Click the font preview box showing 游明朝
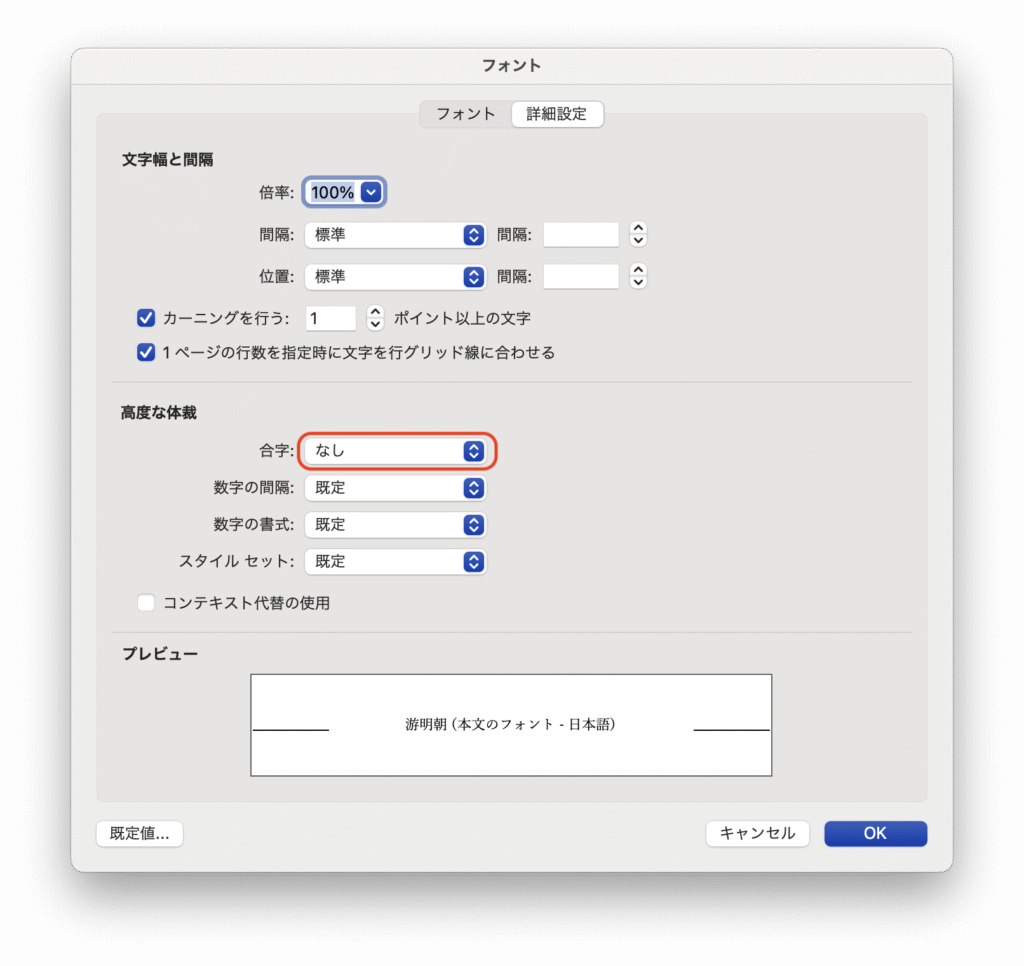Screen dimensions: 1024x966 (x=511, y=726)
